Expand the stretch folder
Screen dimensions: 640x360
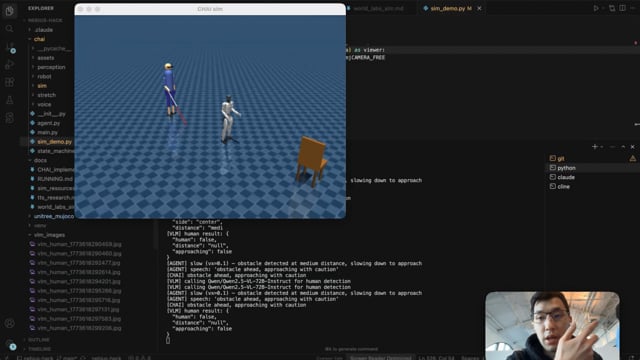coord(47,95)
